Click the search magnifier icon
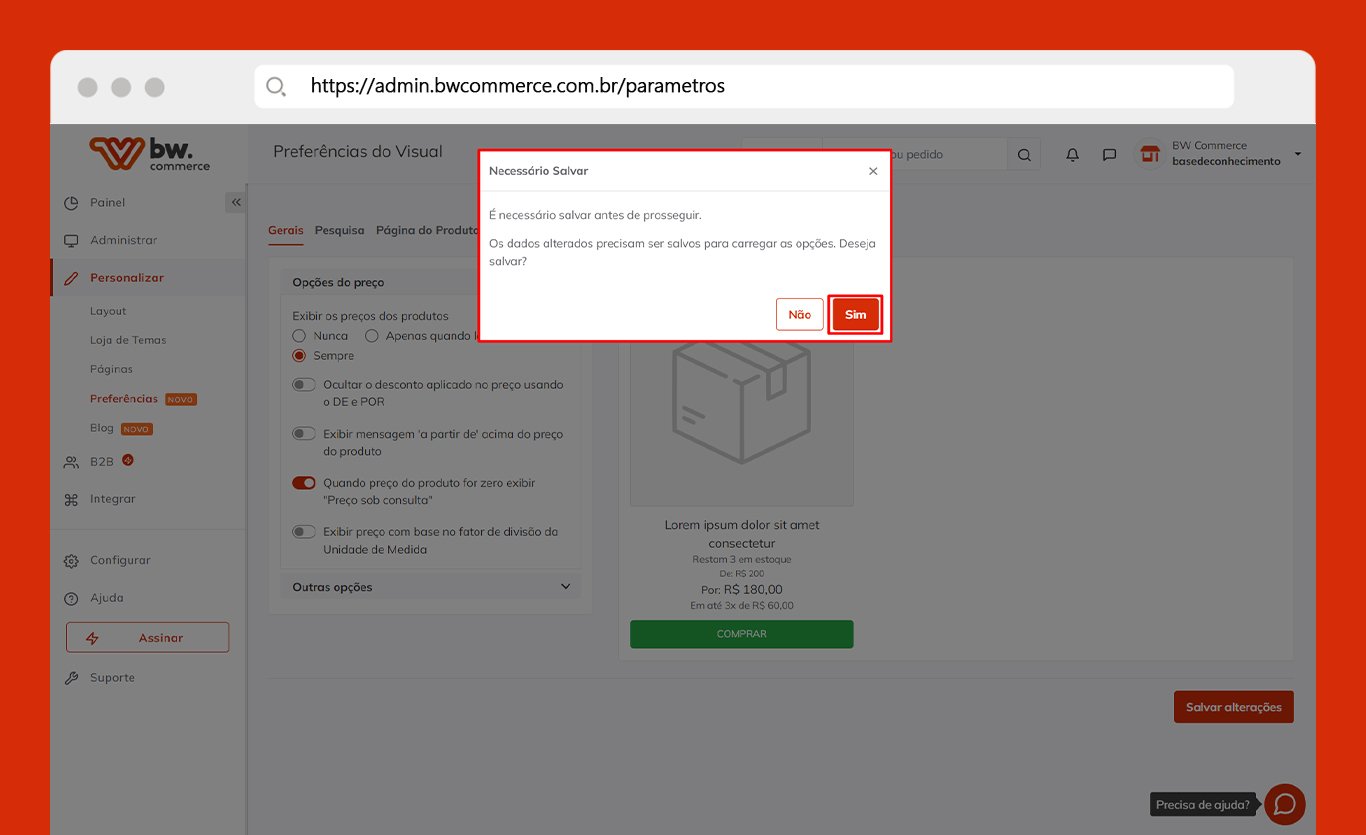The image size is (1366, 835). 1024,155
